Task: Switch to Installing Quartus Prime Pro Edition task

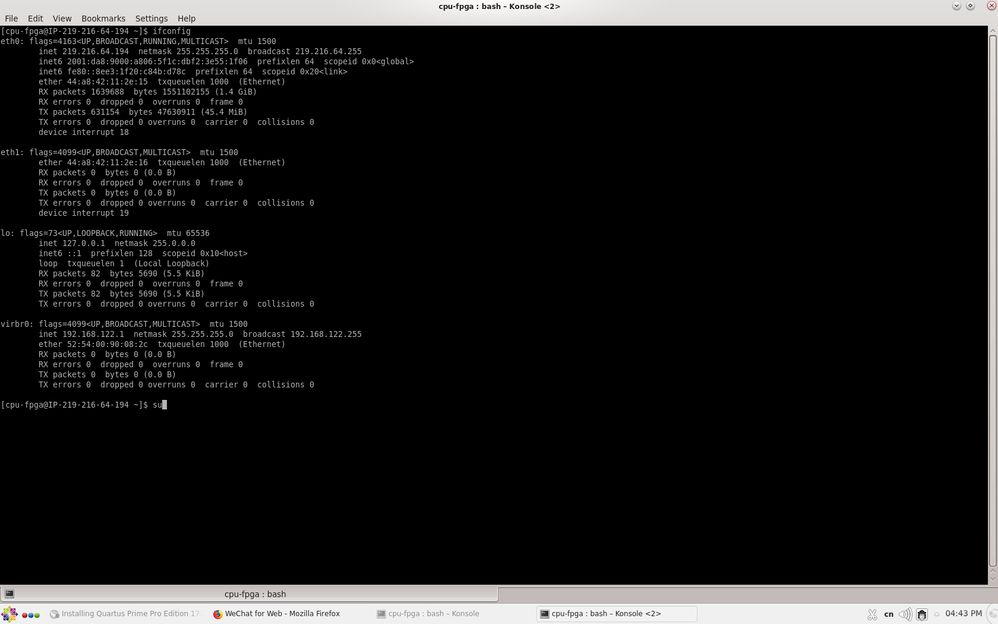Action: (125, 614)
